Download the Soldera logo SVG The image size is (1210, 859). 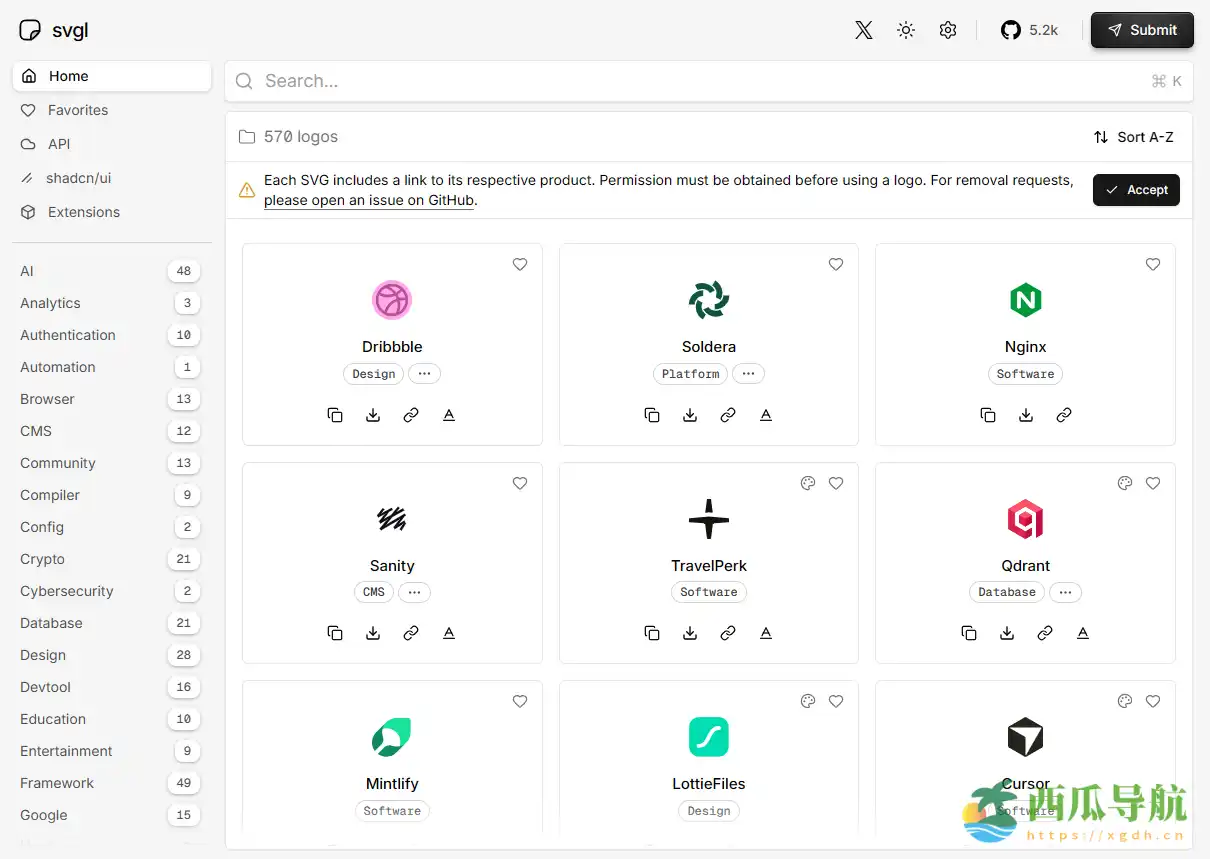(x=690, y=415)
